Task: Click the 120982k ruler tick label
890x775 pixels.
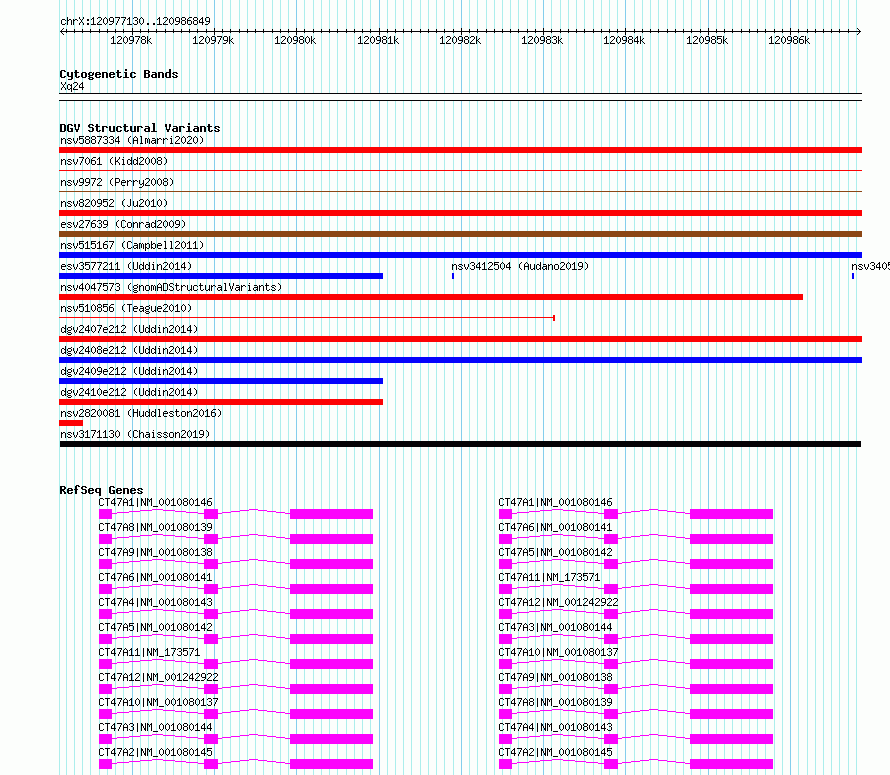Action: tap(460, 40)
